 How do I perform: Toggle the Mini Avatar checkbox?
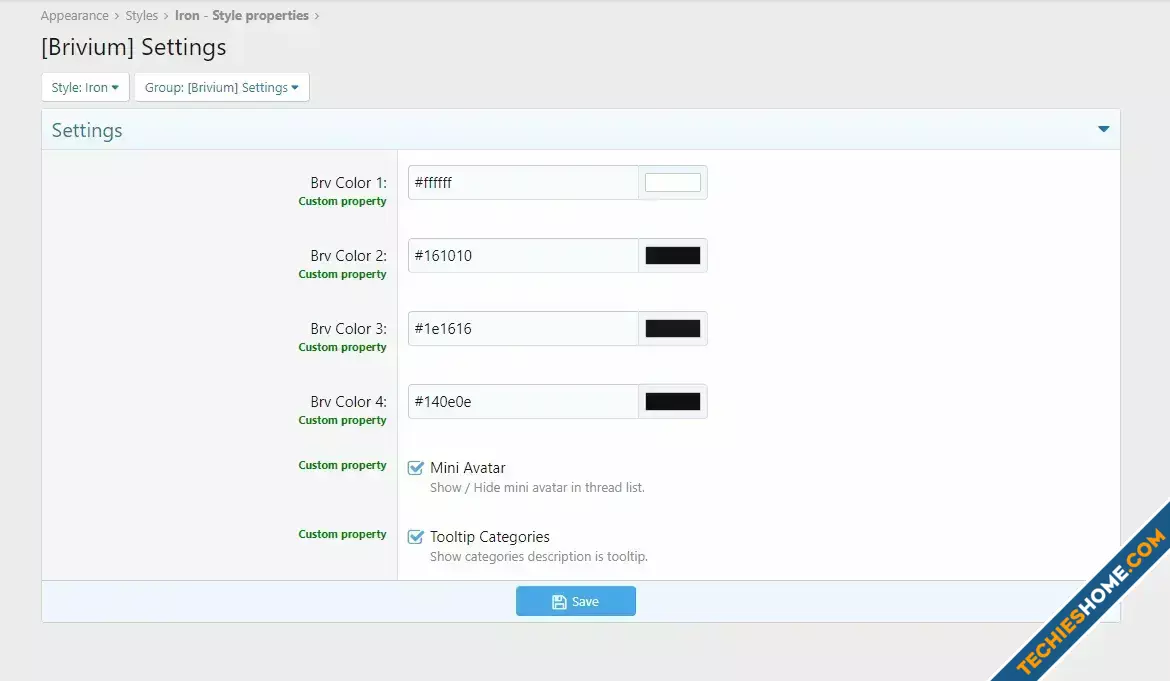pyautogui.click(x=416, y=468)
